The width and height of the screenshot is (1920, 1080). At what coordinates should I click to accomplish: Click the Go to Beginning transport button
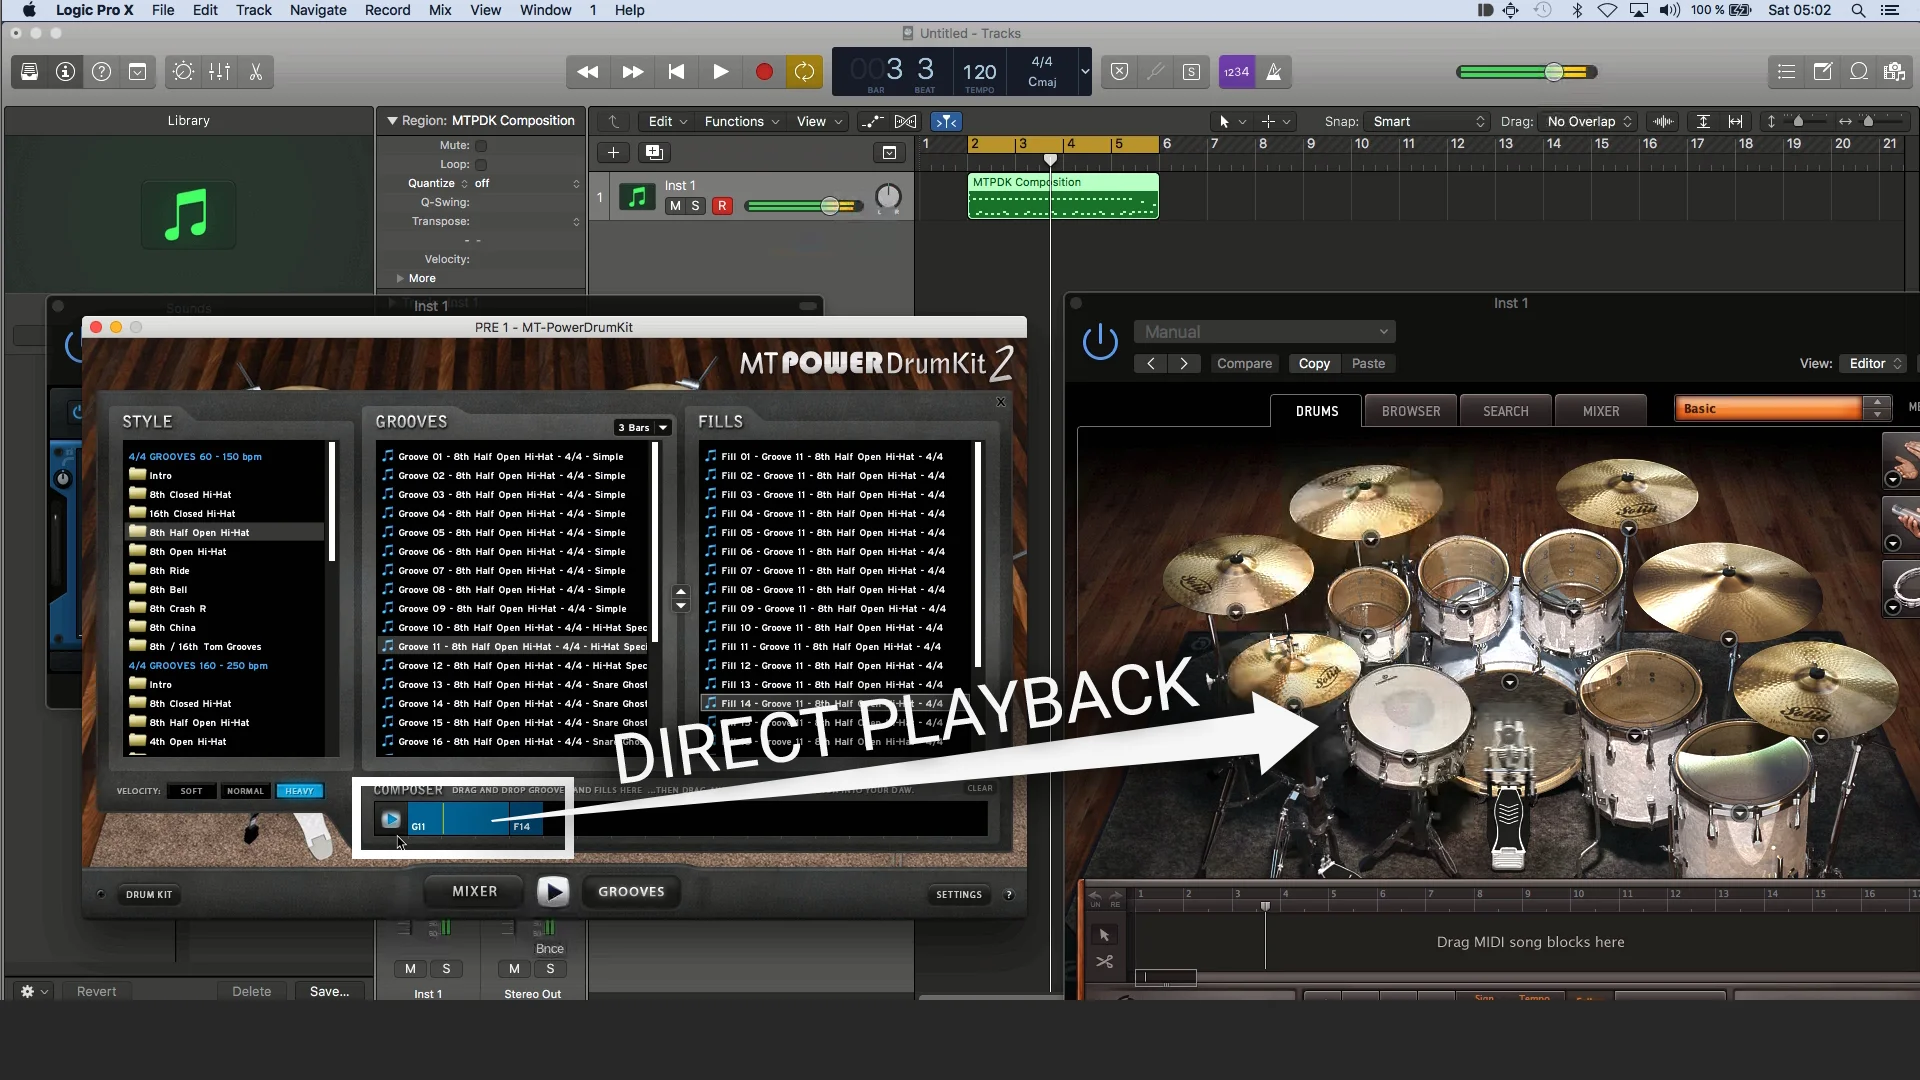click(676, 72)
